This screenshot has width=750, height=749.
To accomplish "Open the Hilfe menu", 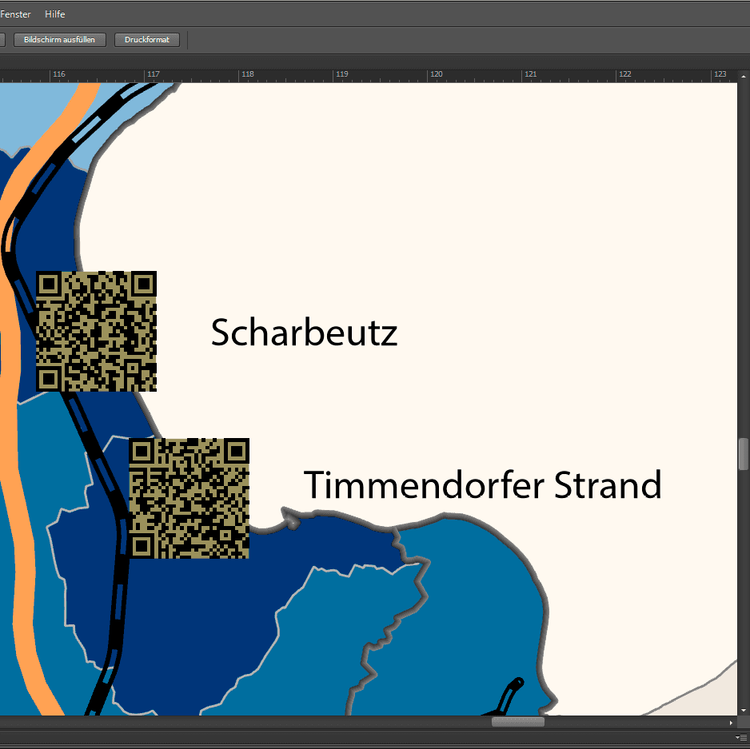I will (55, 14).
